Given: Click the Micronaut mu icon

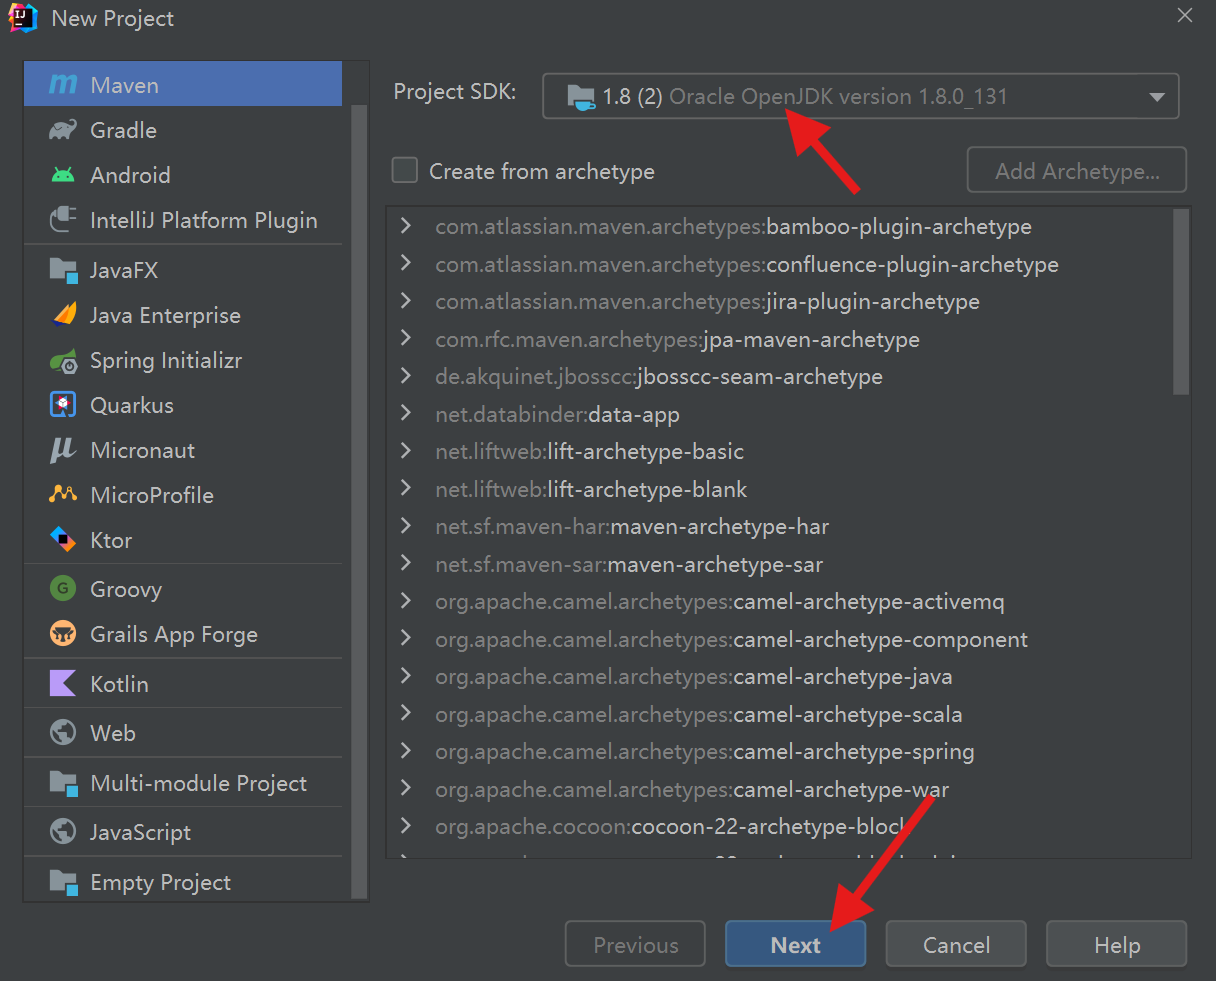Looking at the screenshot, I should pos(63,450).
